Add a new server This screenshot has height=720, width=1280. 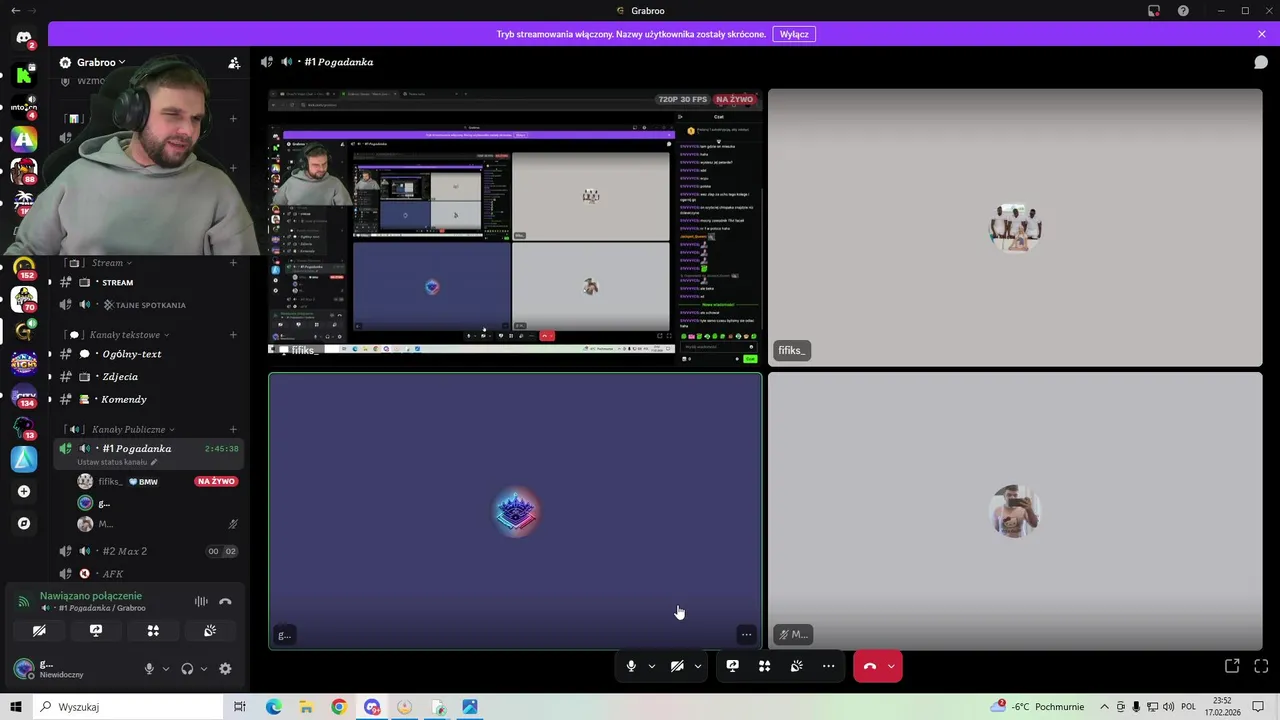point(24,491)
